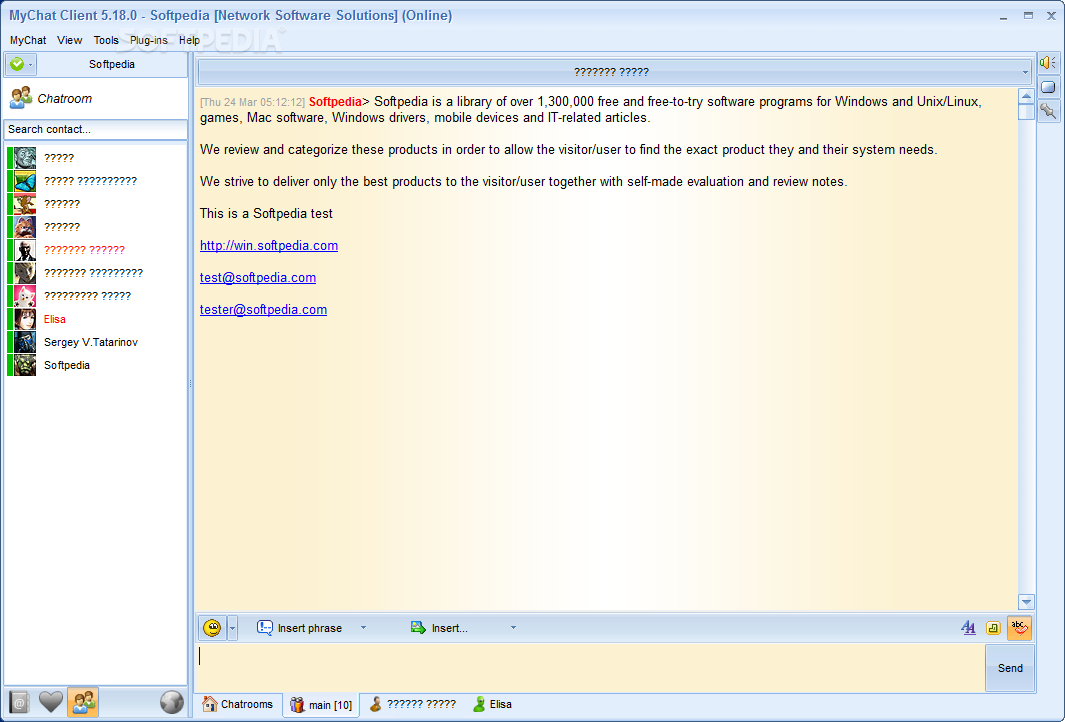1065x722 pixels.
Task: Open the http://win.softpedia.com link
Action: [269, 246]
